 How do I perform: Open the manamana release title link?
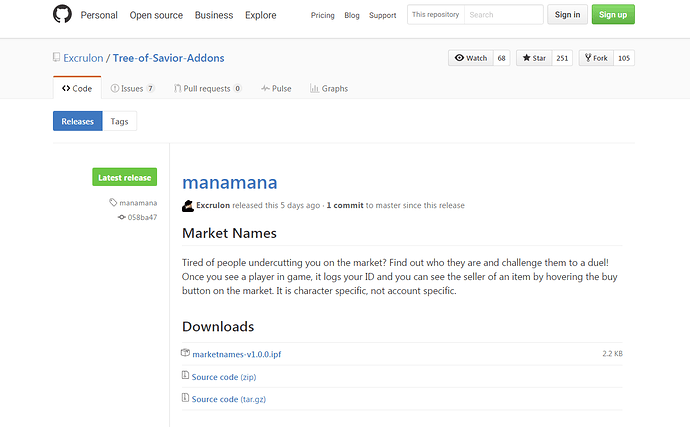[x=230, y=182]
